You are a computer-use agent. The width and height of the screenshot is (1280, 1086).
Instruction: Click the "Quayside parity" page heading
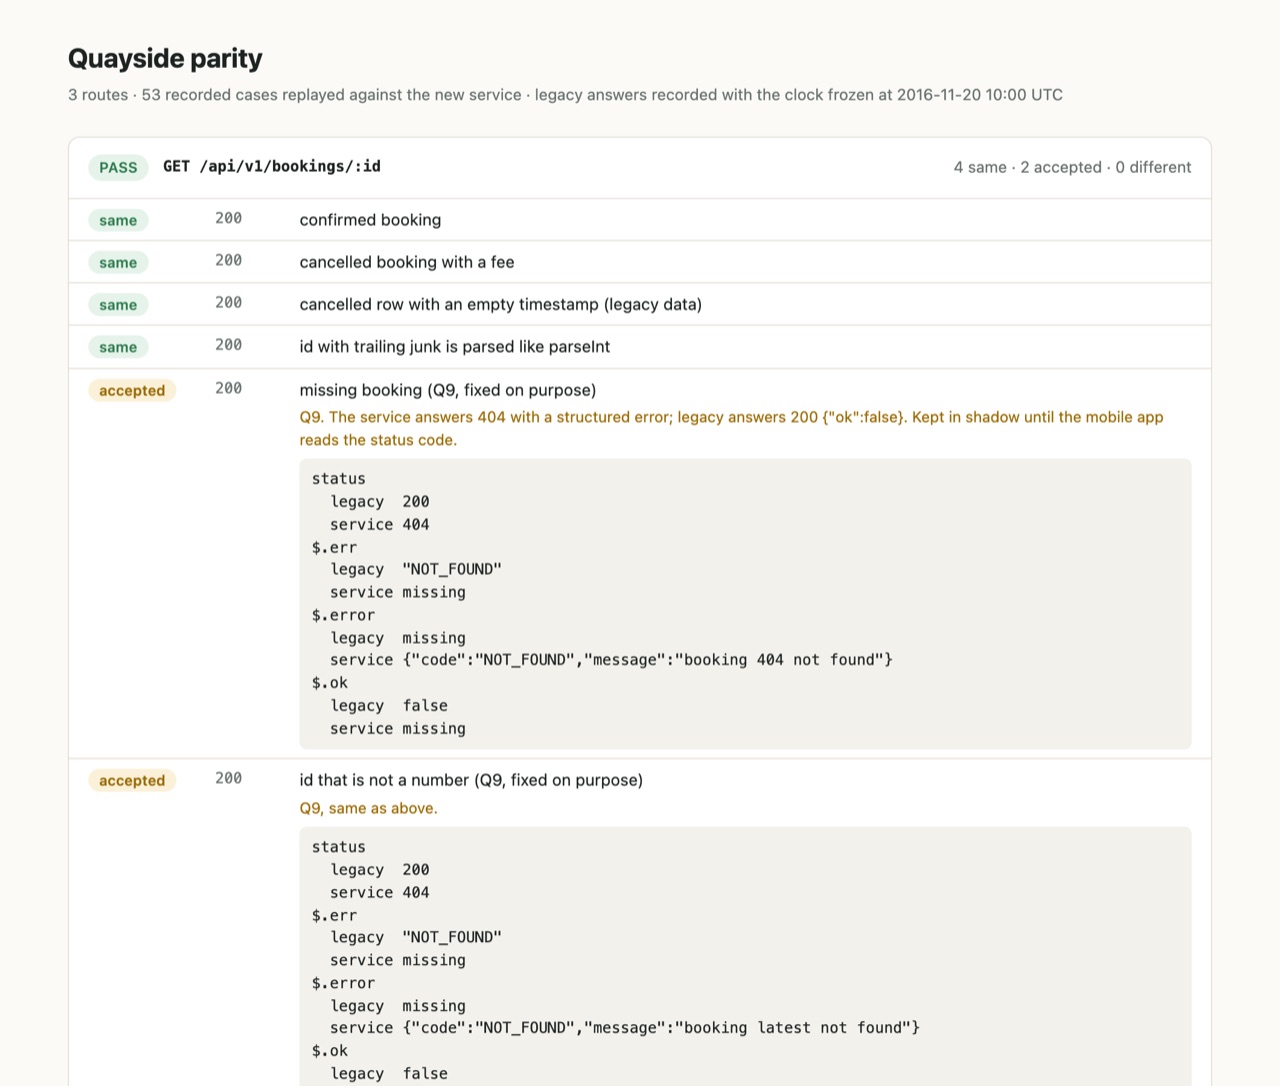[165, 58]
